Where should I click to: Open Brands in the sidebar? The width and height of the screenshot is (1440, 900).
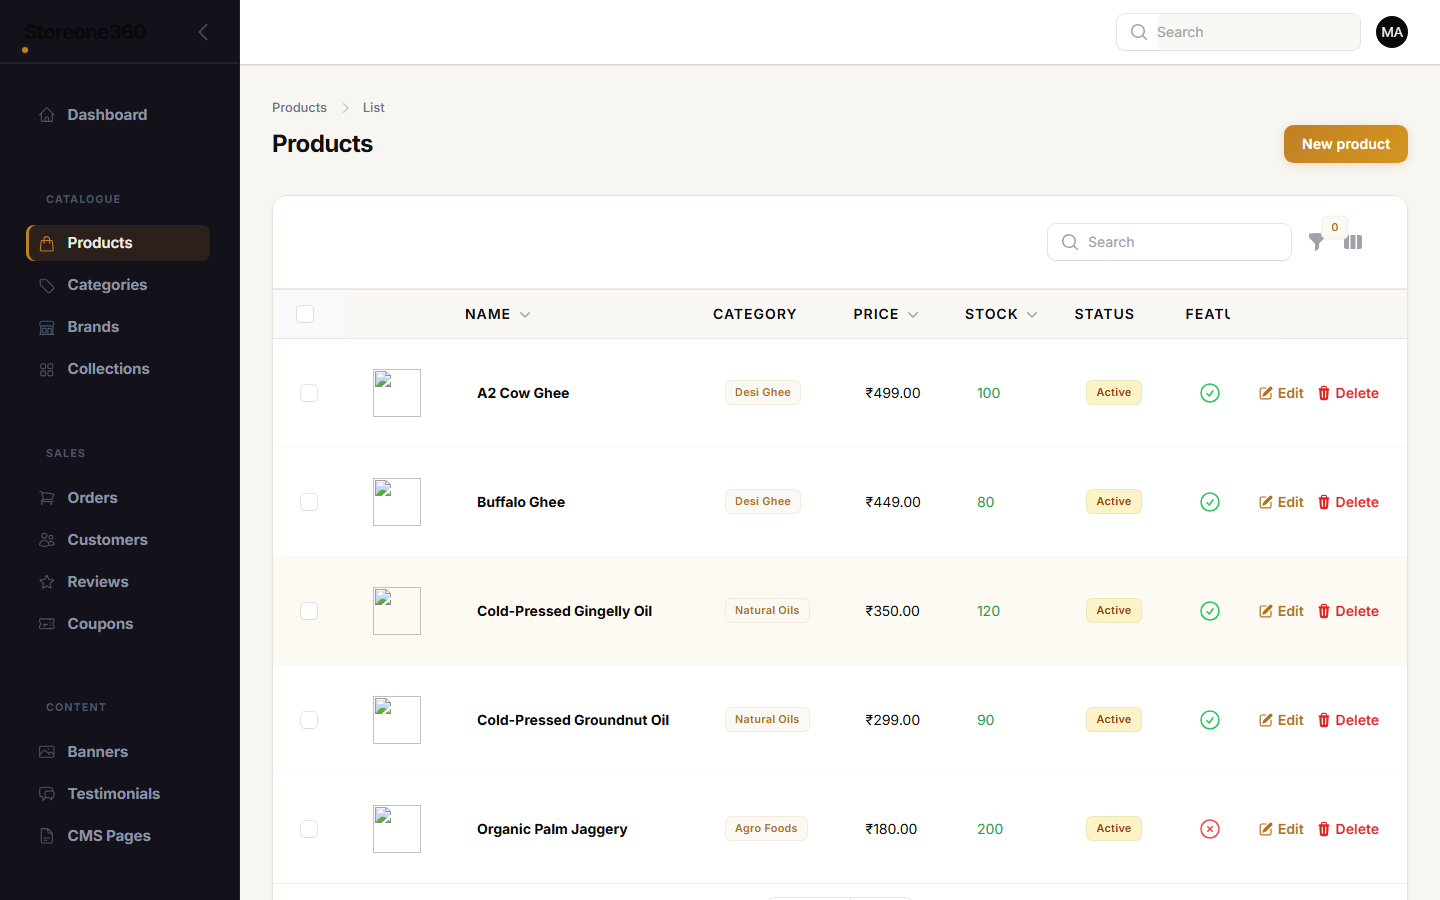(118, 327)
